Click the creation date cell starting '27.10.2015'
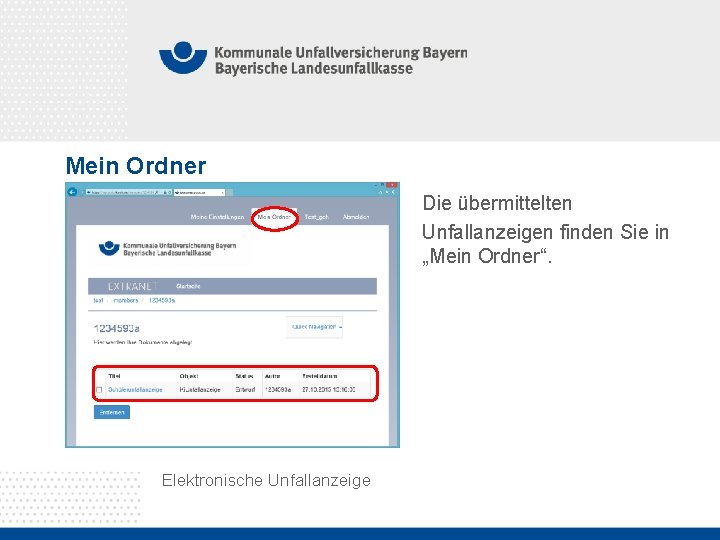The image size is (720, 540). click(x=329, y=389)
